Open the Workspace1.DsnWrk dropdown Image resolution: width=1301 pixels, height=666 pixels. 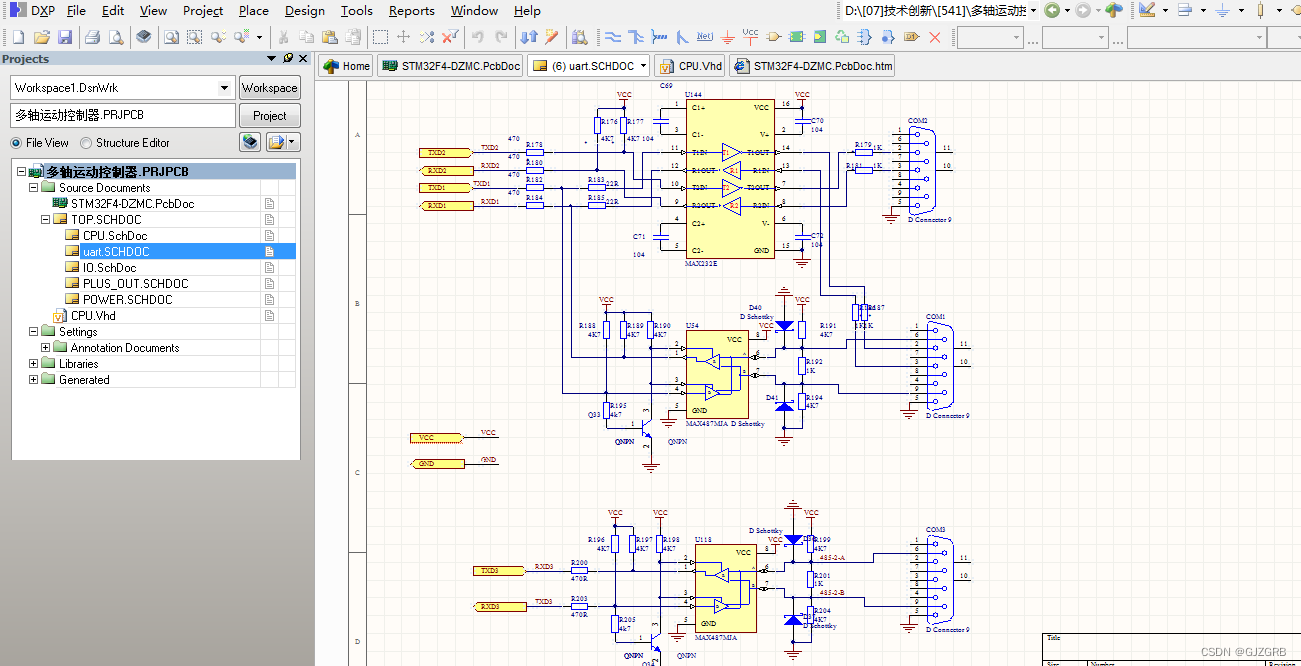[224, 88]
